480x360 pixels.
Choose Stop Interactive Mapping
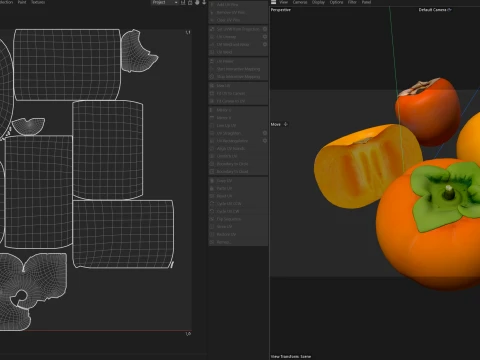tap(238, 77)
